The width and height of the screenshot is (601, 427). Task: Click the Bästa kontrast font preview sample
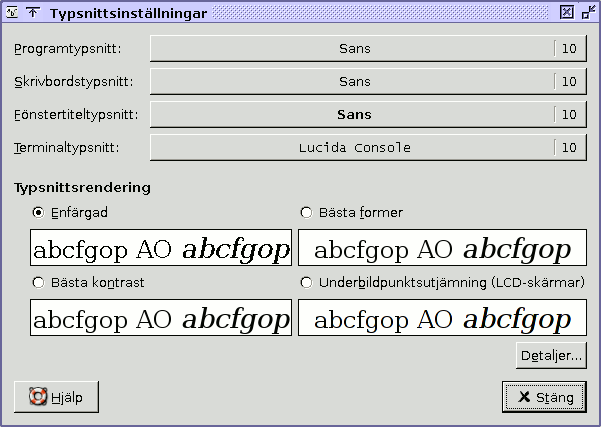(x=161, y=318)
